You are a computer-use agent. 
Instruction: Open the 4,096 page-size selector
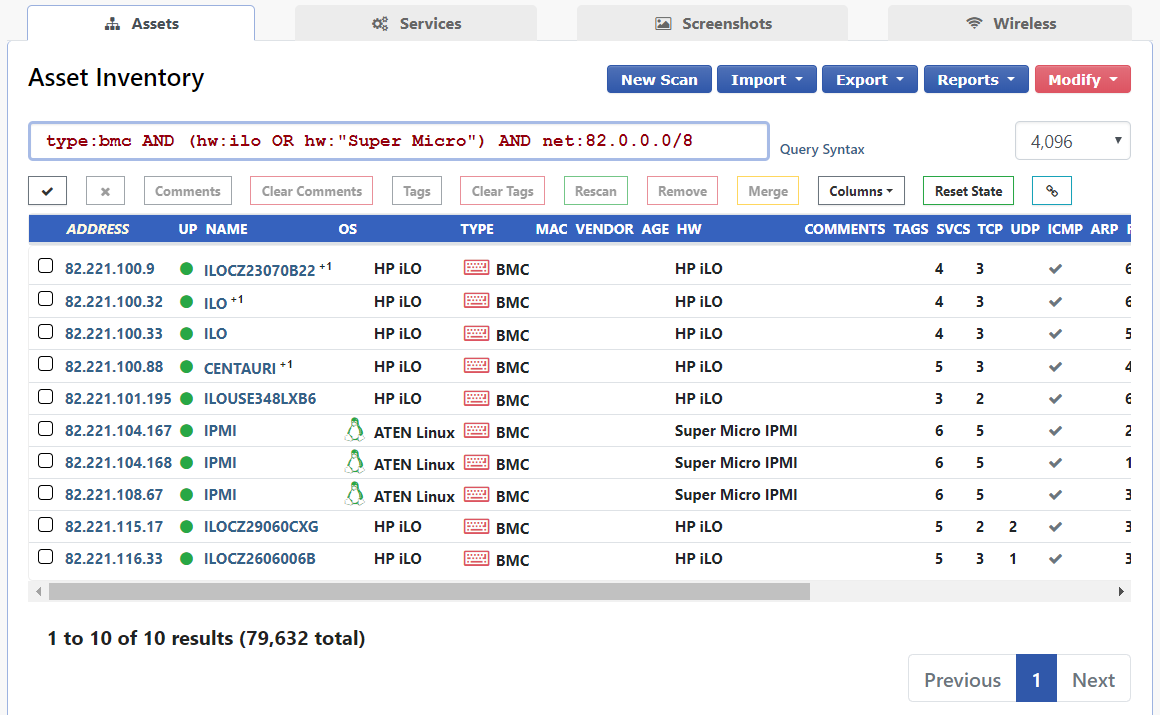click(1072, 141)
